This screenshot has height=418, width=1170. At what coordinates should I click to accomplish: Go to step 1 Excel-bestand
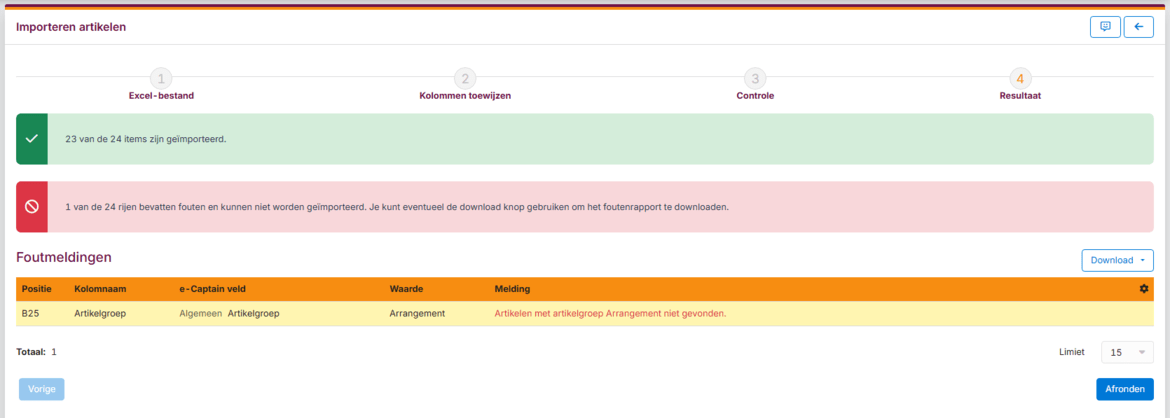click(161, 85)
